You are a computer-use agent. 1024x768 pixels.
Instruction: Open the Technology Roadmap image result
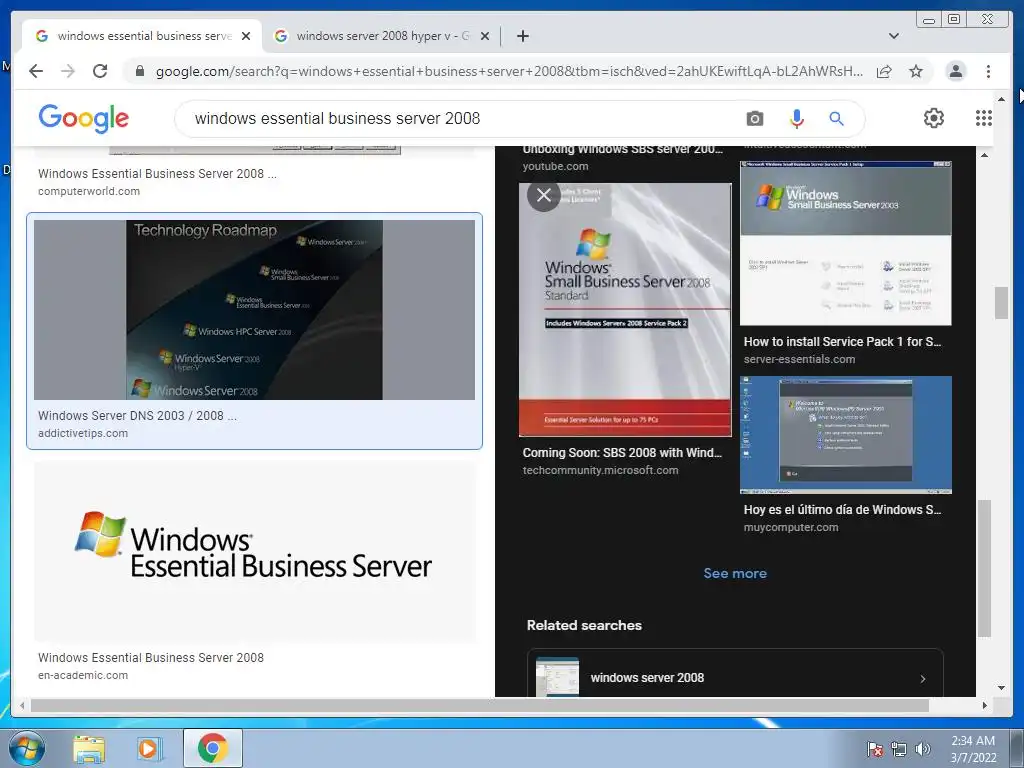tap(254, 310)
